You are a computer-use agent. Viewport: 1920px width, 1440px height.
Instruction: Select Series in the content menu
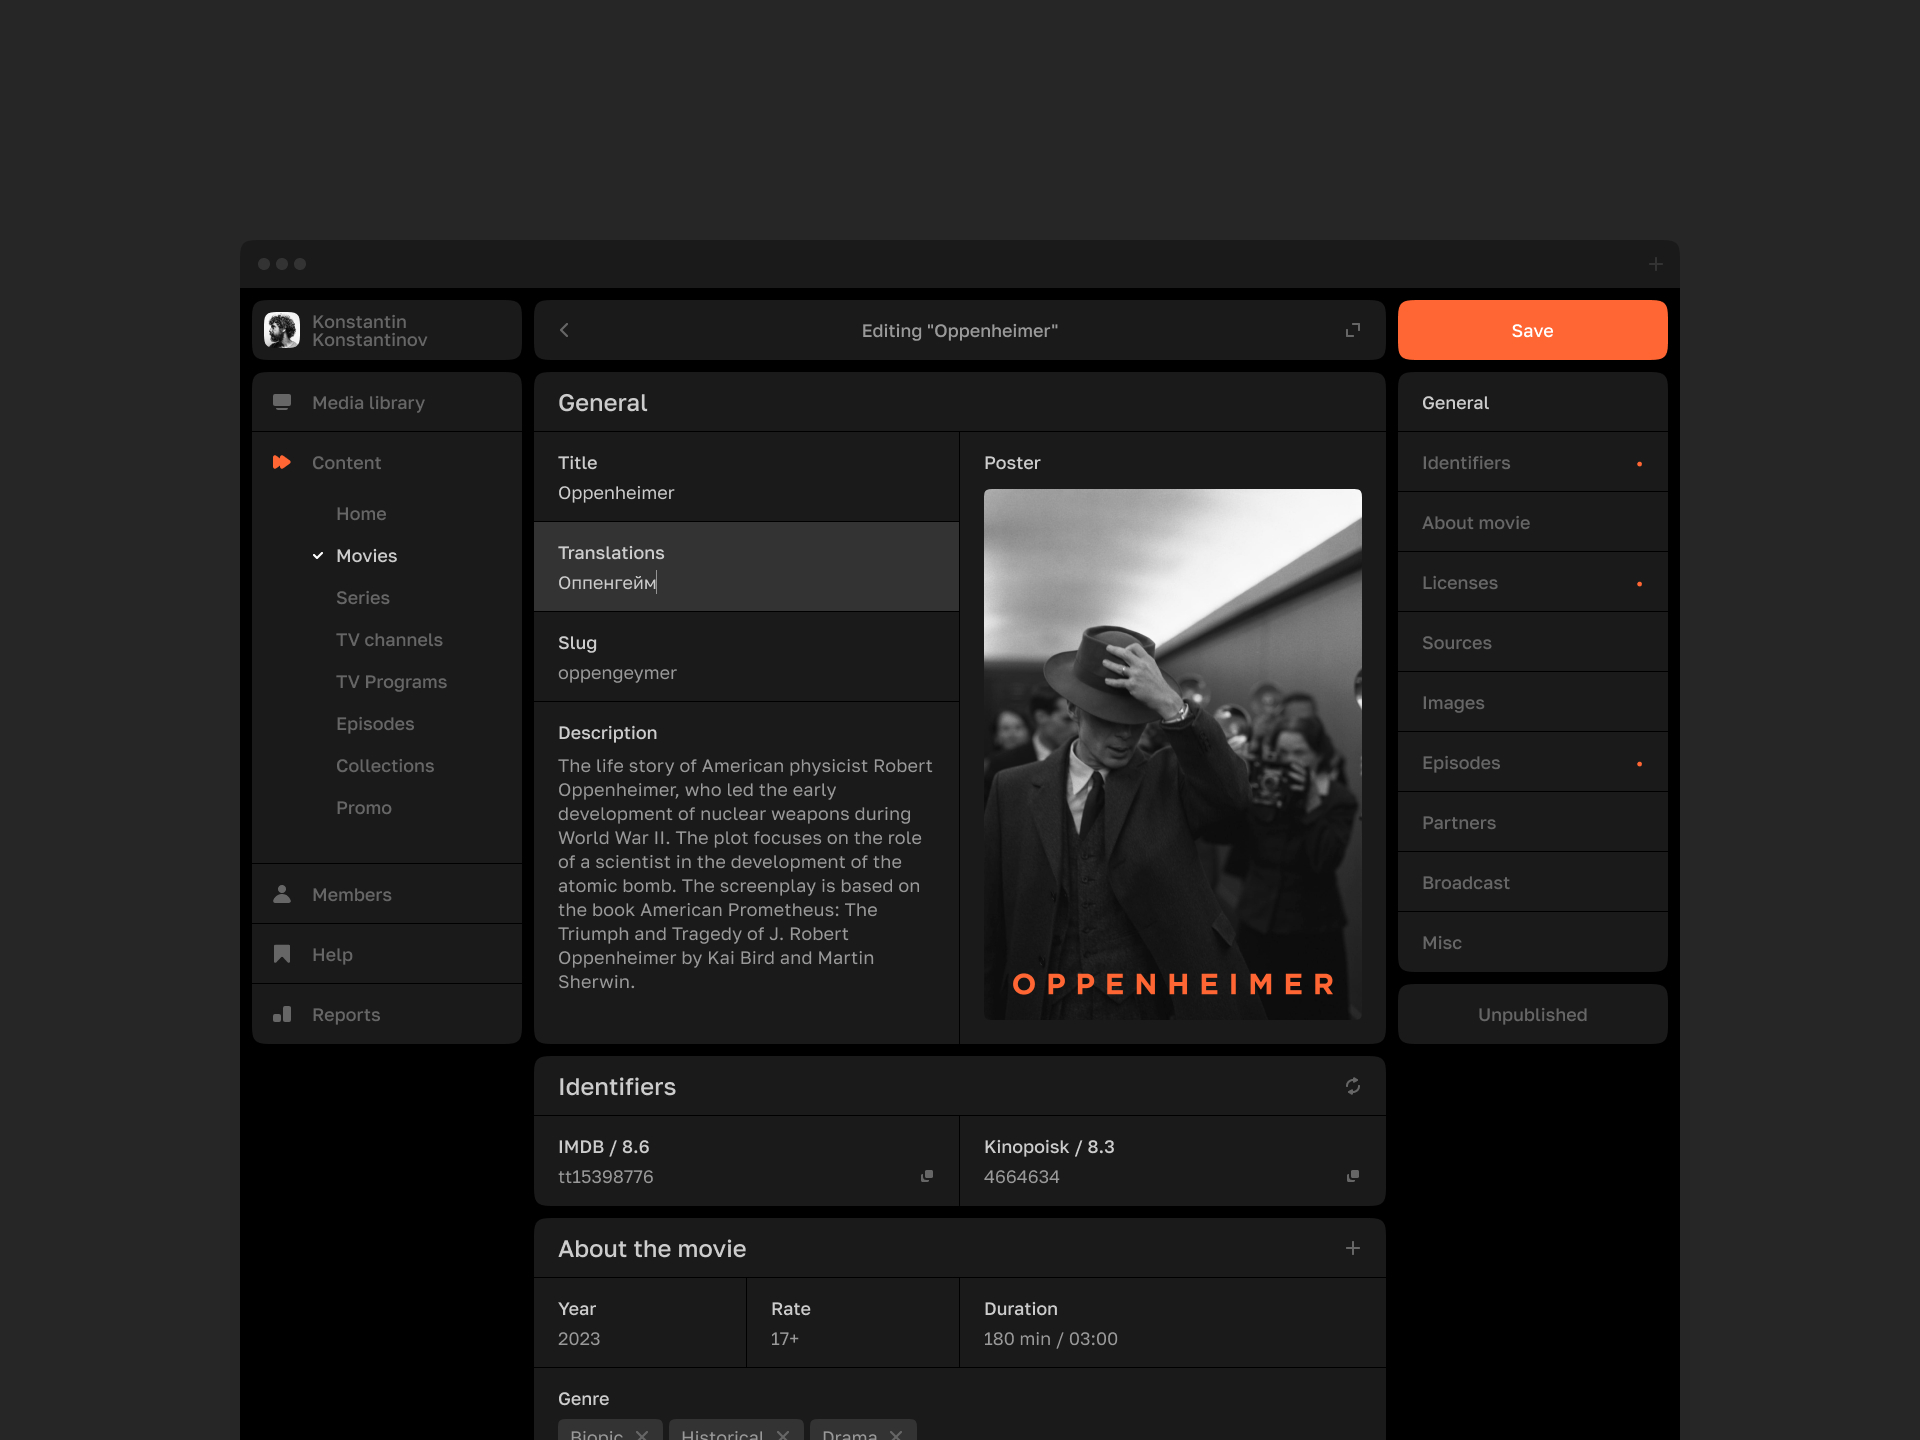pyautogui.click(x=363, y=597)
